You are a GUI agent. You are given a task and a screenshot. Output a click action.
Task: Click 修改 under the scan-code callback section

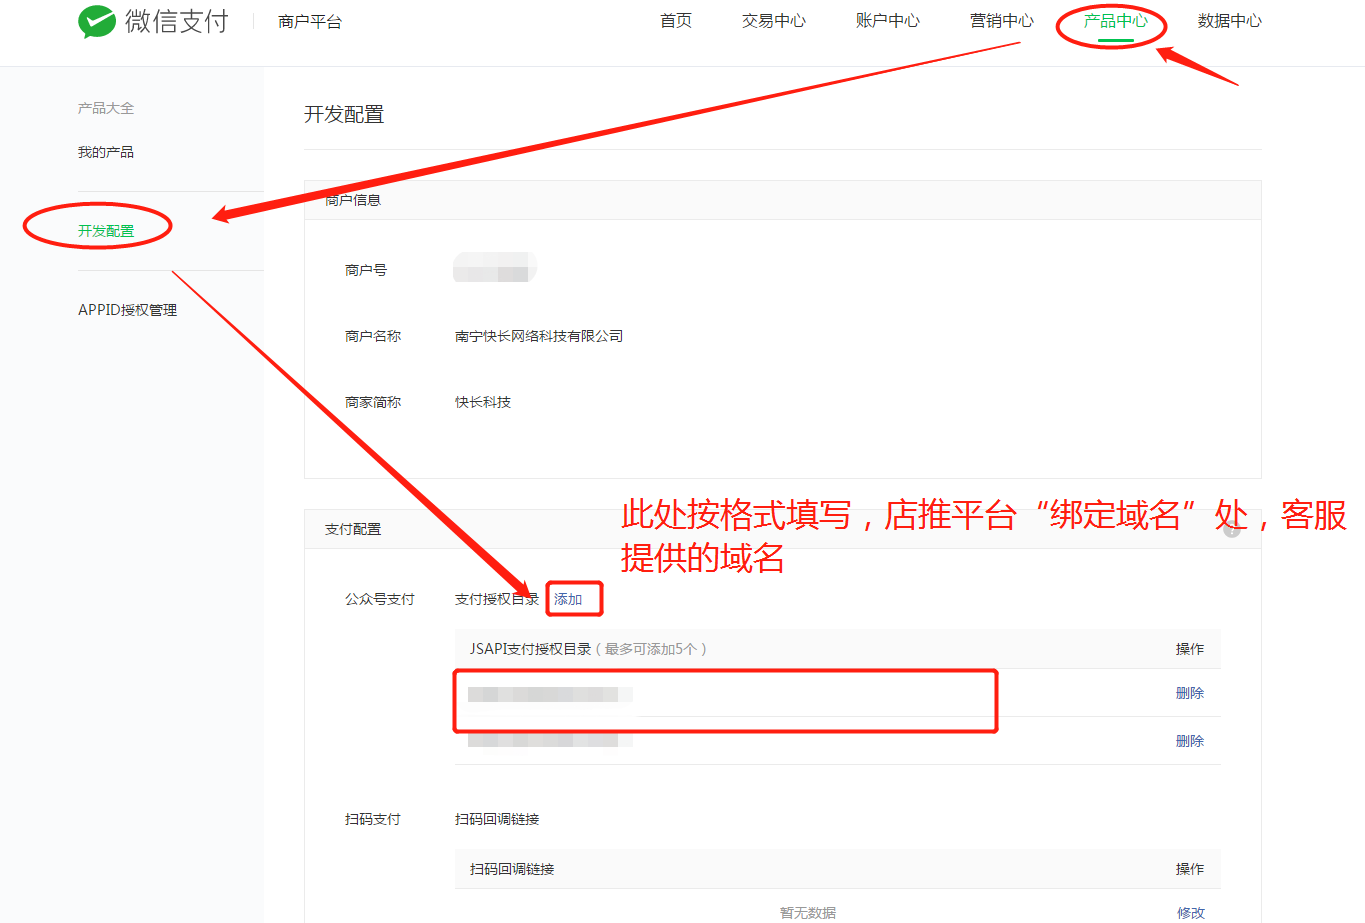(1191, 912)
